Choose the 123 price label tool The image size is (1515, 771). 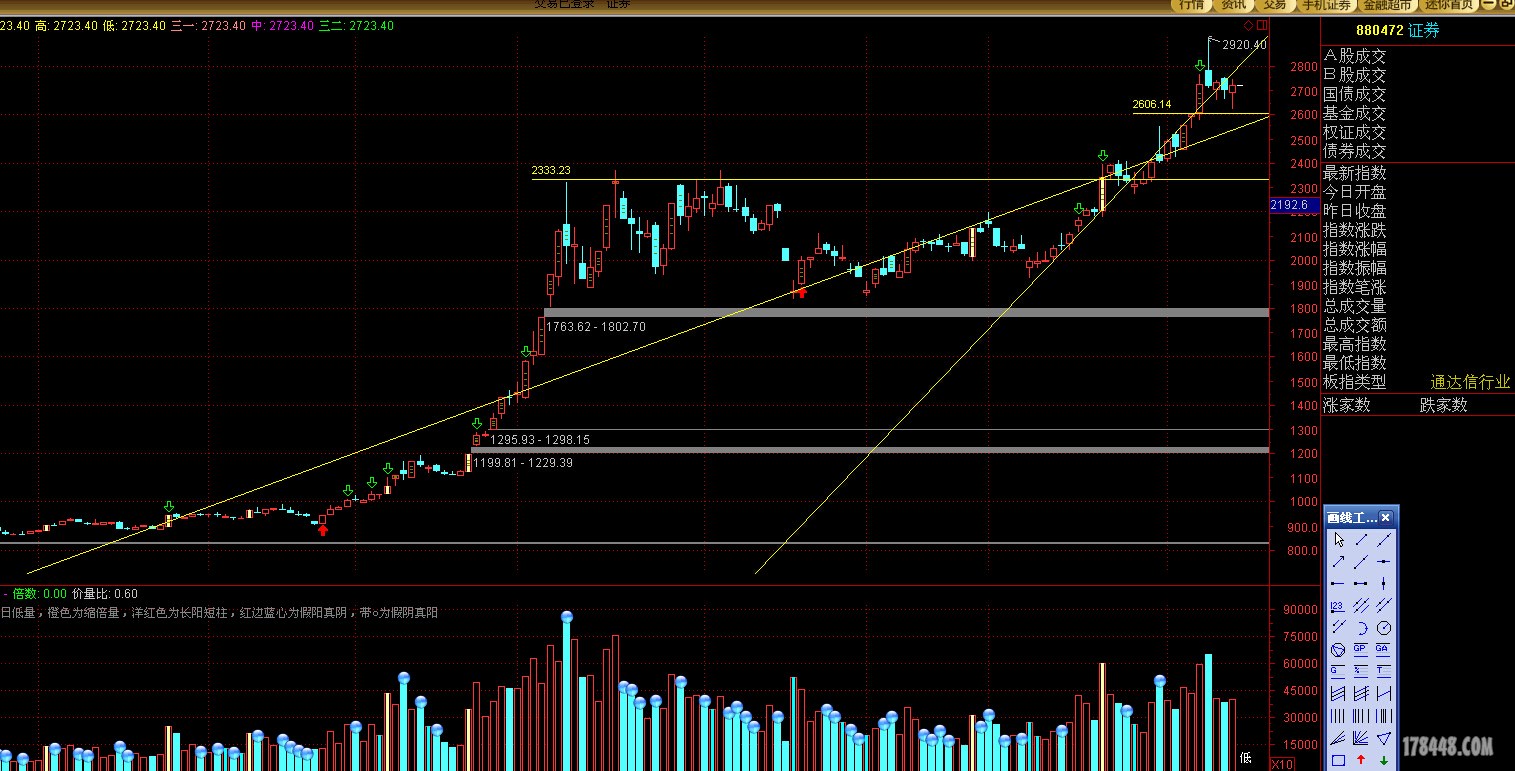coord(1338,606)
